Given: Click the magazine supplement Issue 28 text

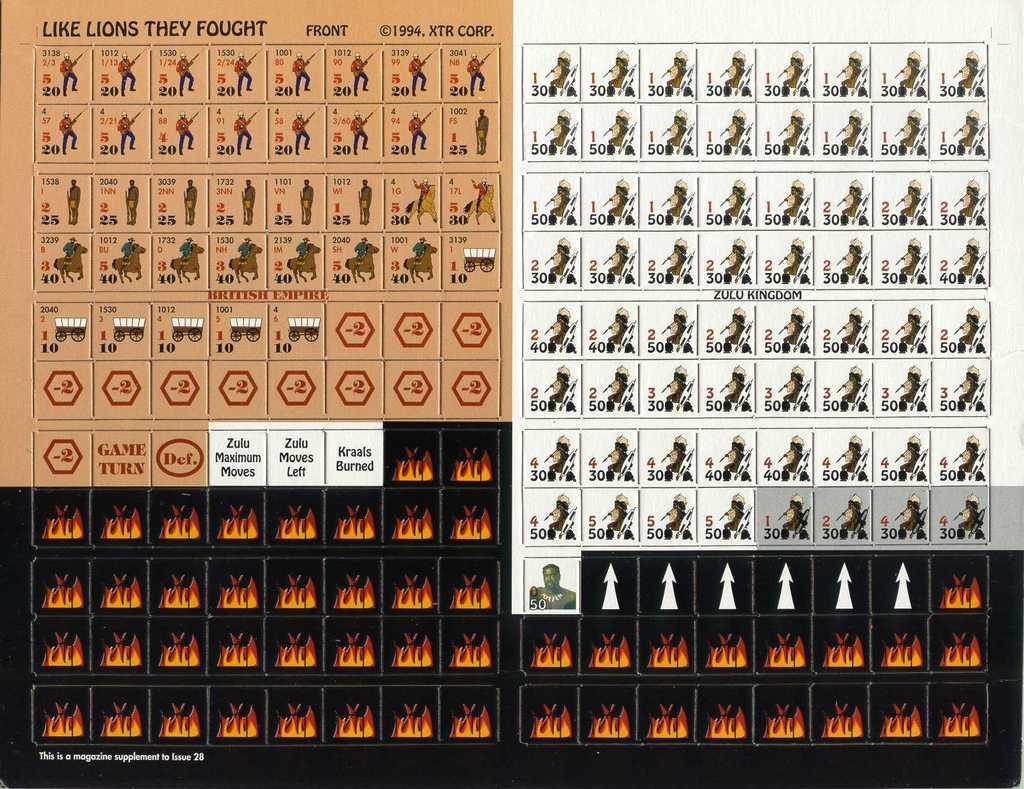Looking at the screenshot, I should [x=121, y=757].
